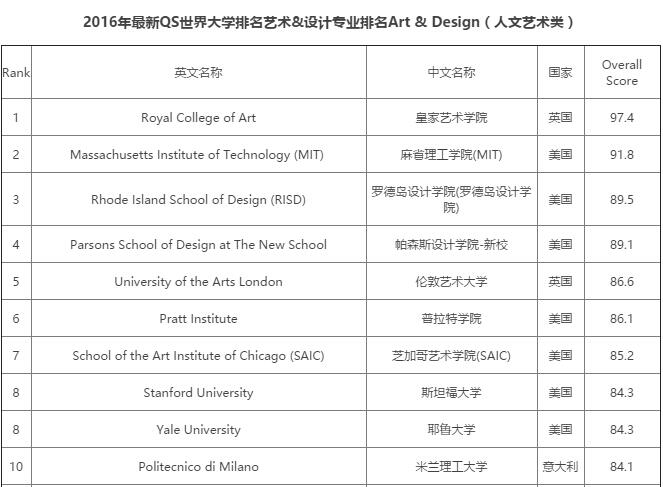Viewport: 663px width, 487px height.
Task: Click the '帕森斯设计学院-新校' cell
Action: [451, 245]
